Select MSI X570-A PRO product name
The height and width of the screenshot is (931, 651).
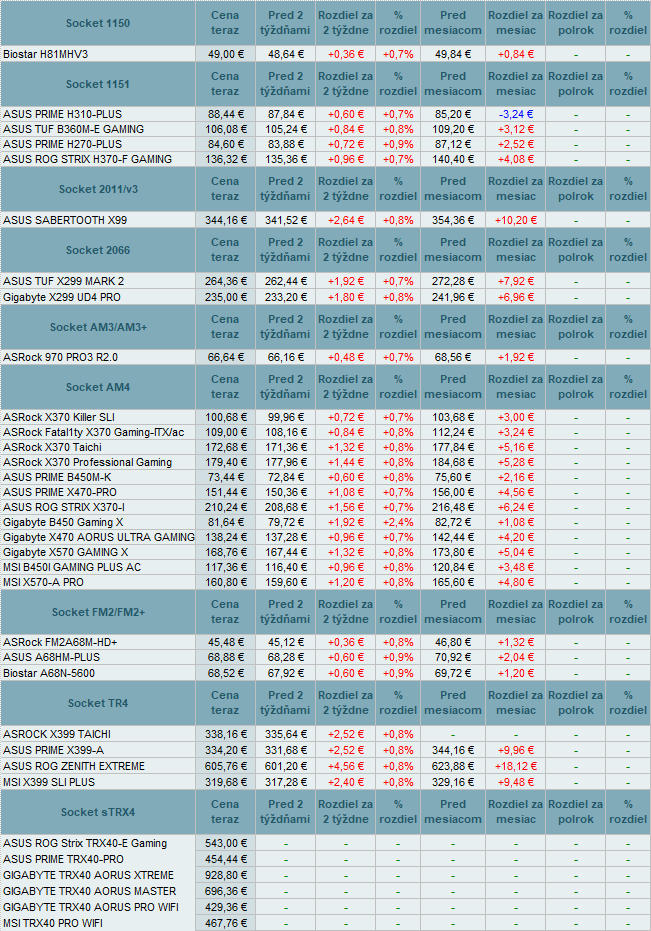click(43, 582)
